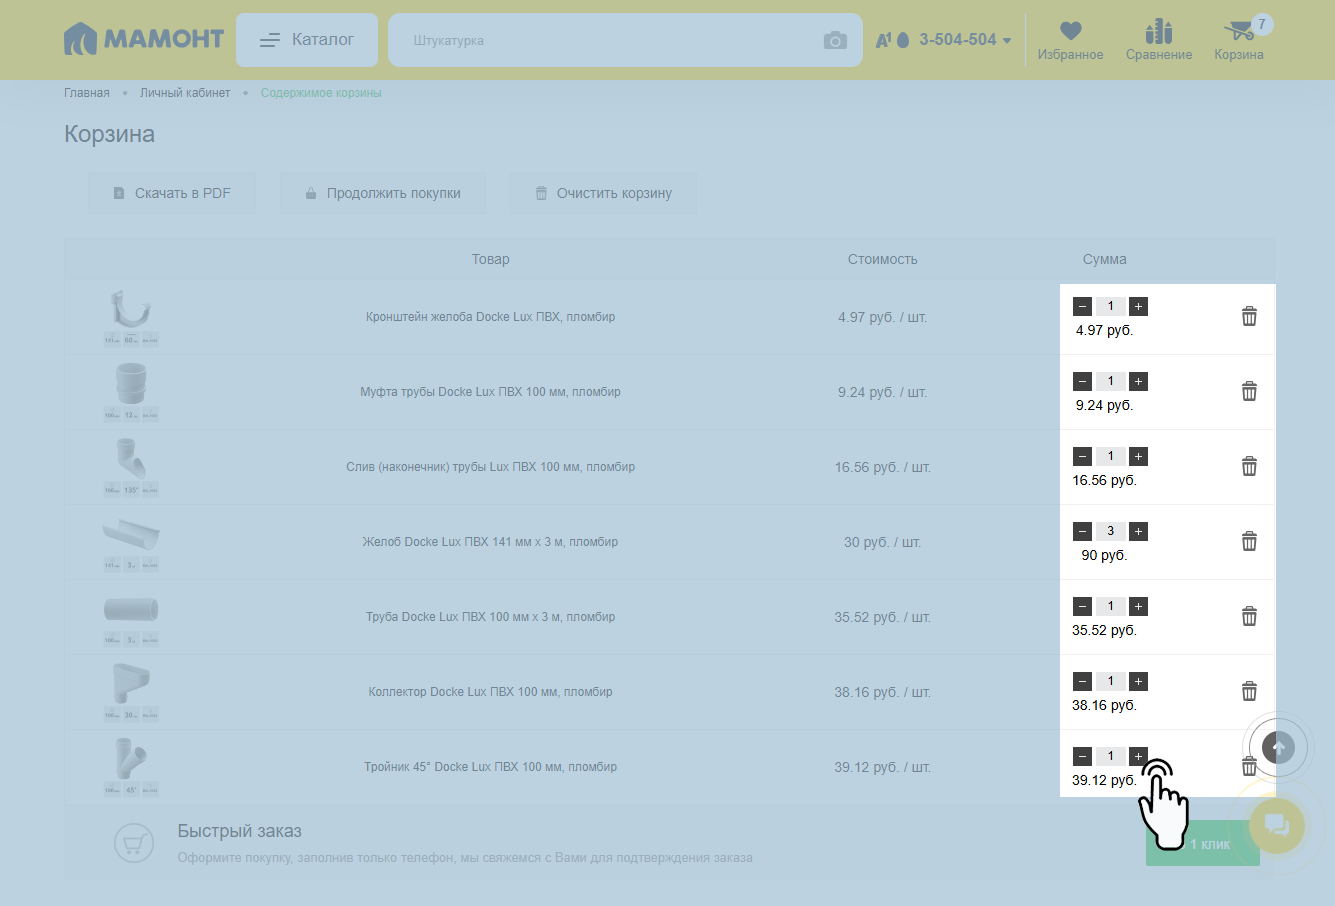Open the Тройник 45° product thumbnail
The image size is (1335, 906).
[x=131, y=767]
